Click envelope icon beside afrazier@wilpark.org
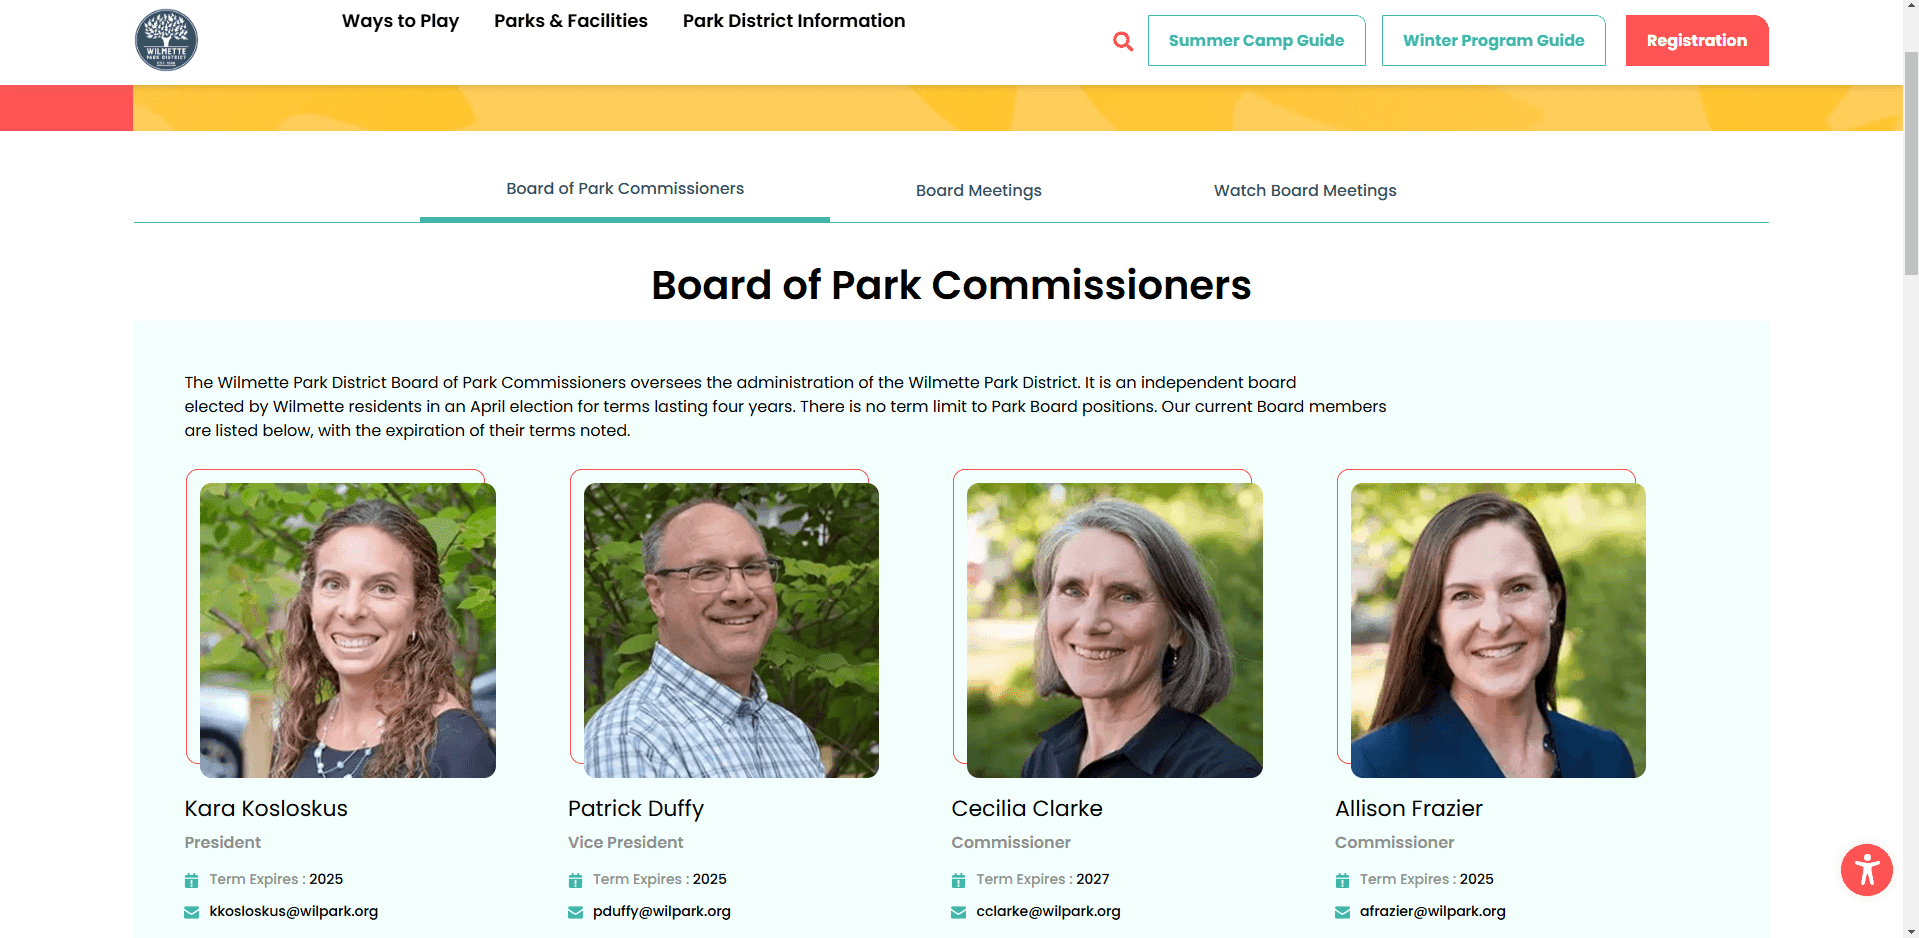Screen dimensions: 1919x938 [1342, 912]
